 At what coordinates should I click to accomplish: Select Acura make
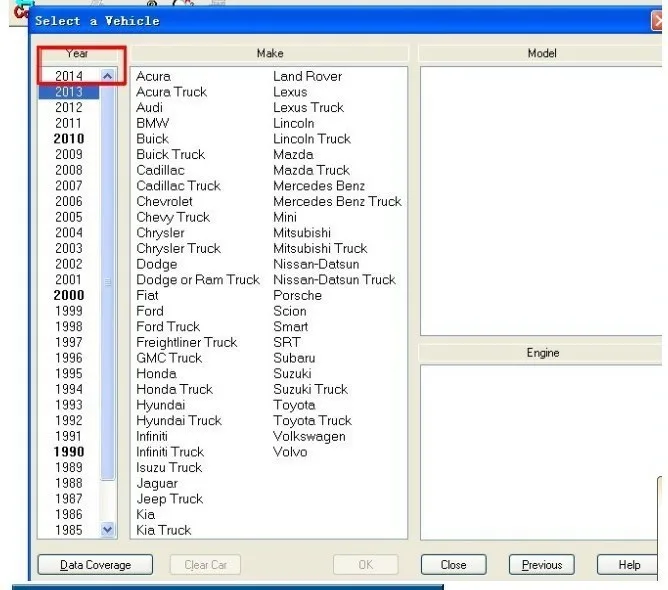pos(153,76)
